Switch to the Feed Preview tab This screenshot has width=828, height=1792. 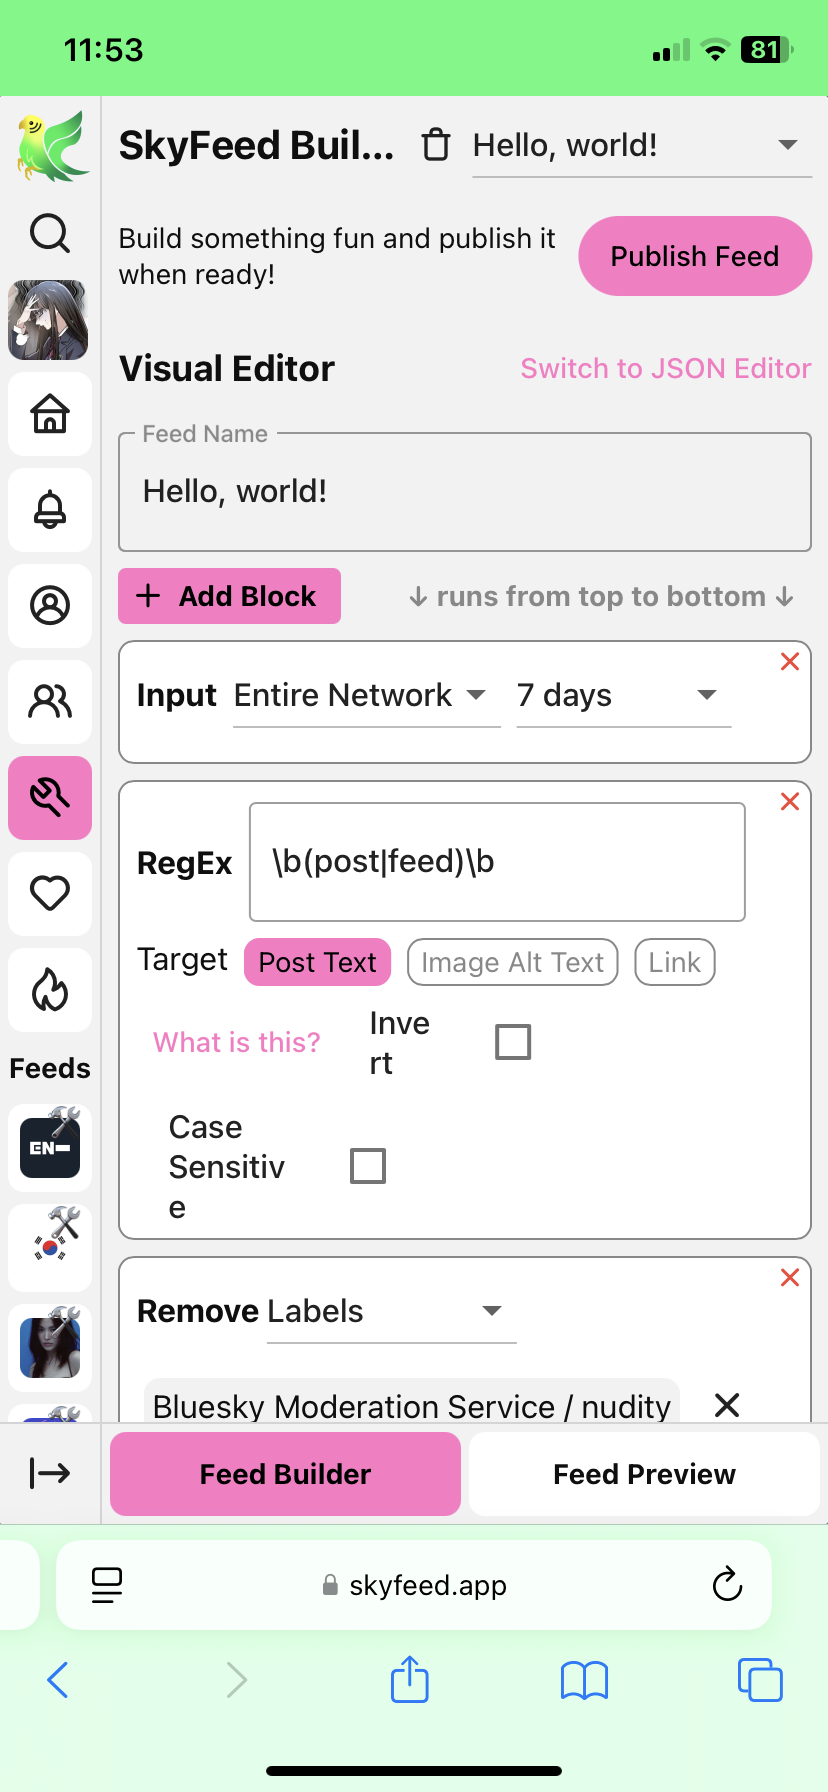(x=644, y=1474)
